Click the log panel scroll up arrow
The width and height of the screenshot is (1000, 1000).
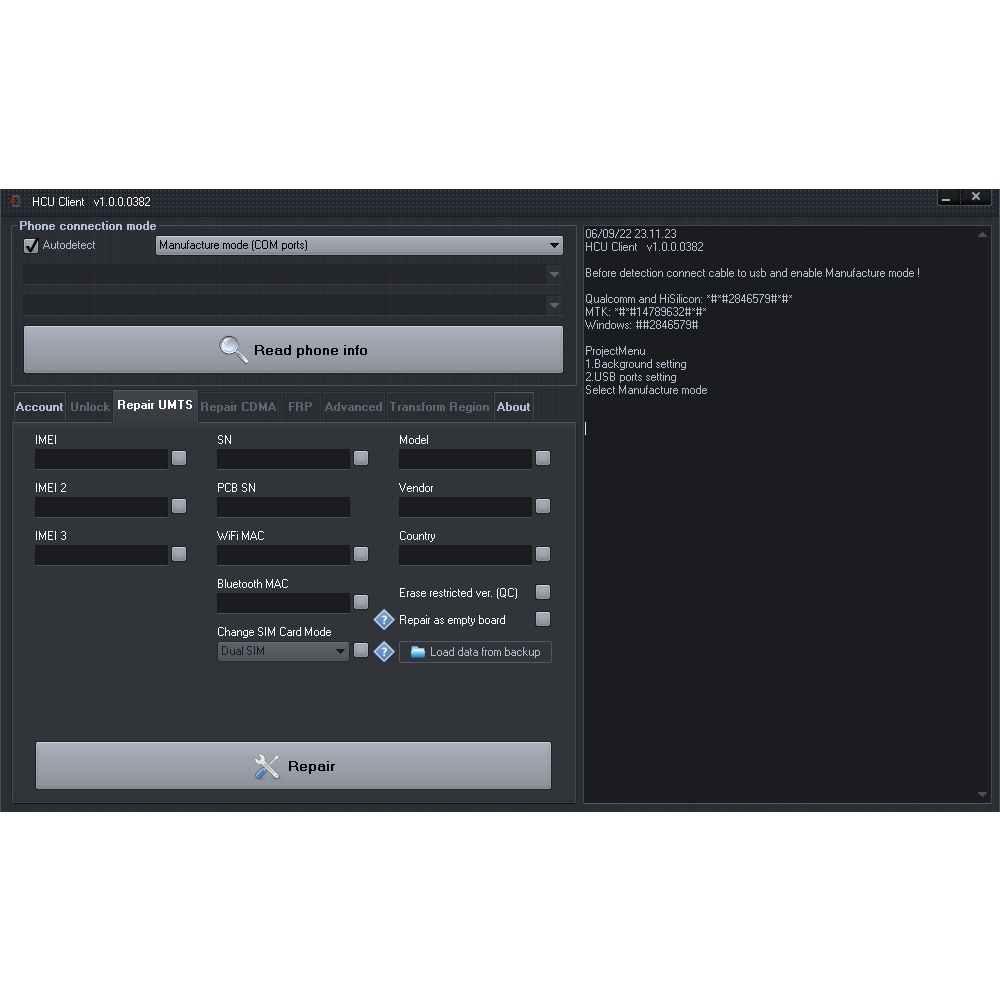click(982, 235)
